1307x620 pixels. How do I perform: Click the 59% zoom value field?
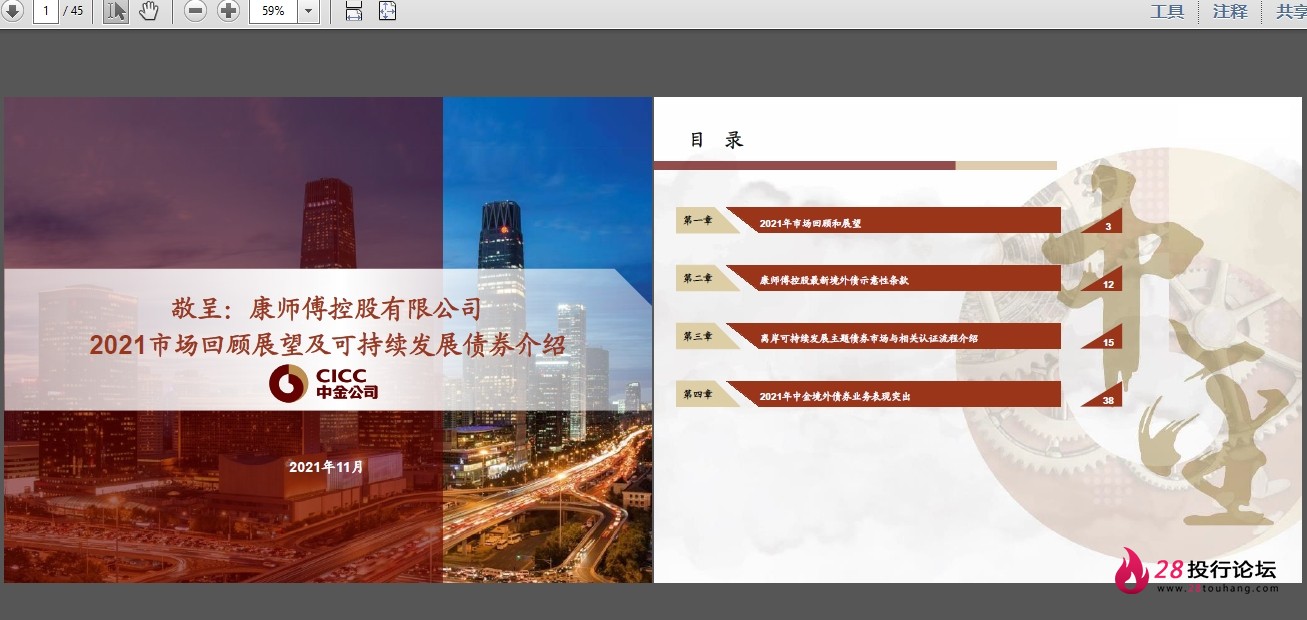point(273,11)
